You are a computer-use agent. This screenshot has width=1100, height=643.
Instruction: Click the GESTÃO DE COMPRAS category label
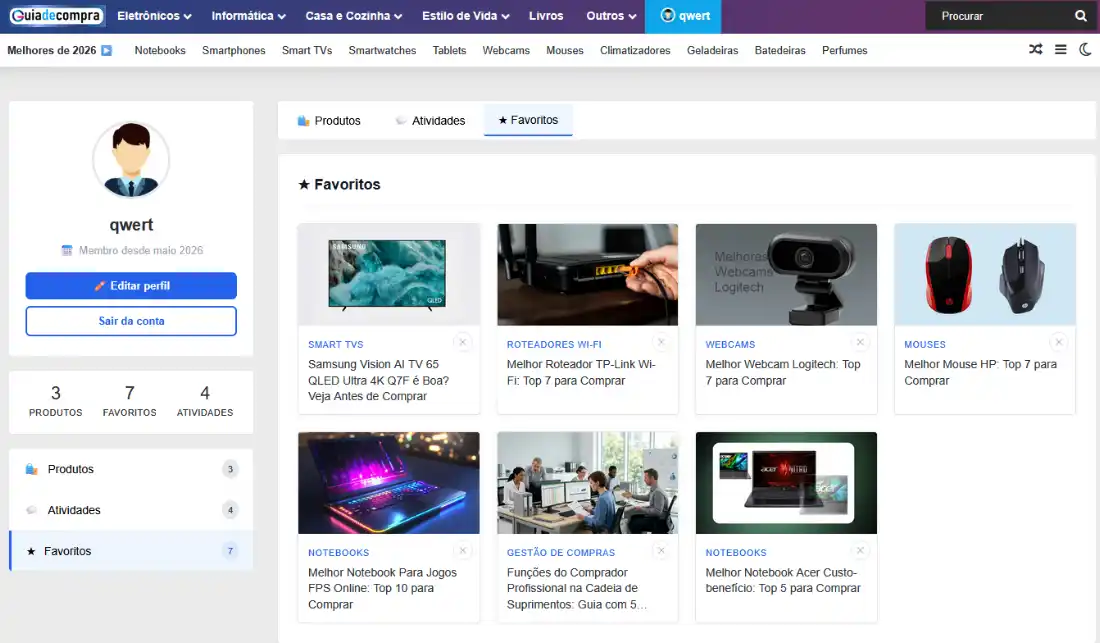[561, 553]
